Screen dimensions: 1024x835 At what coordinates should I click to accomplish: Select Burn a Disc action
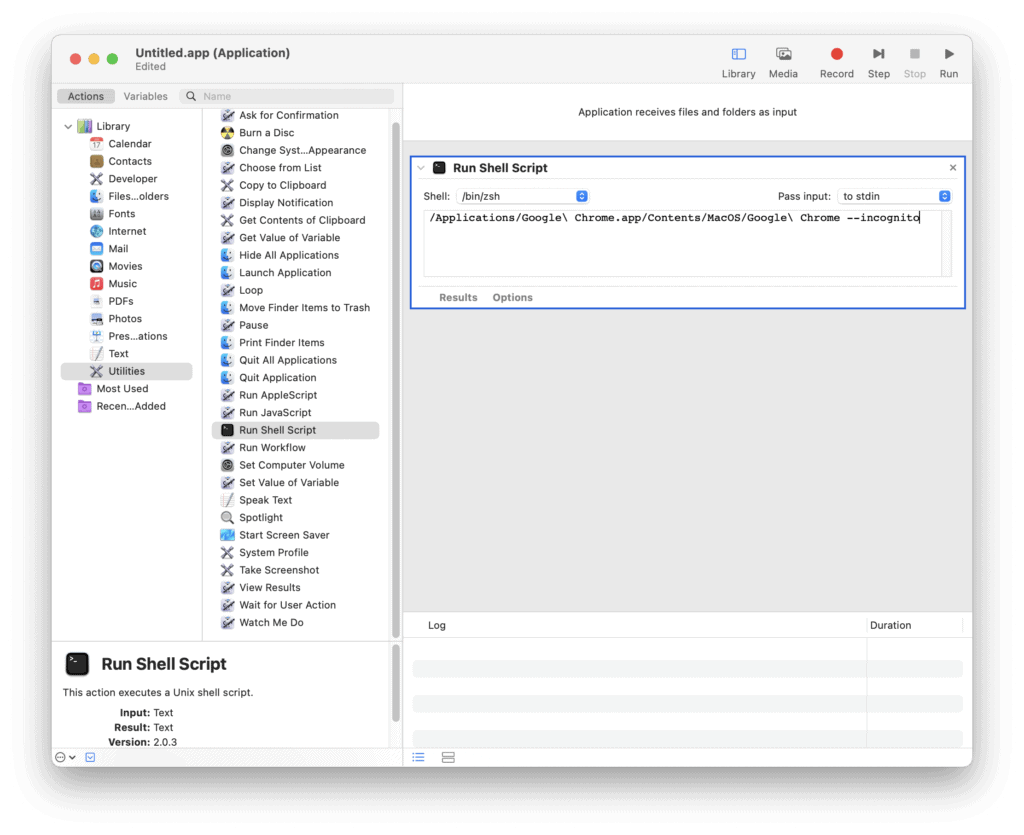(x=266, y=133)
